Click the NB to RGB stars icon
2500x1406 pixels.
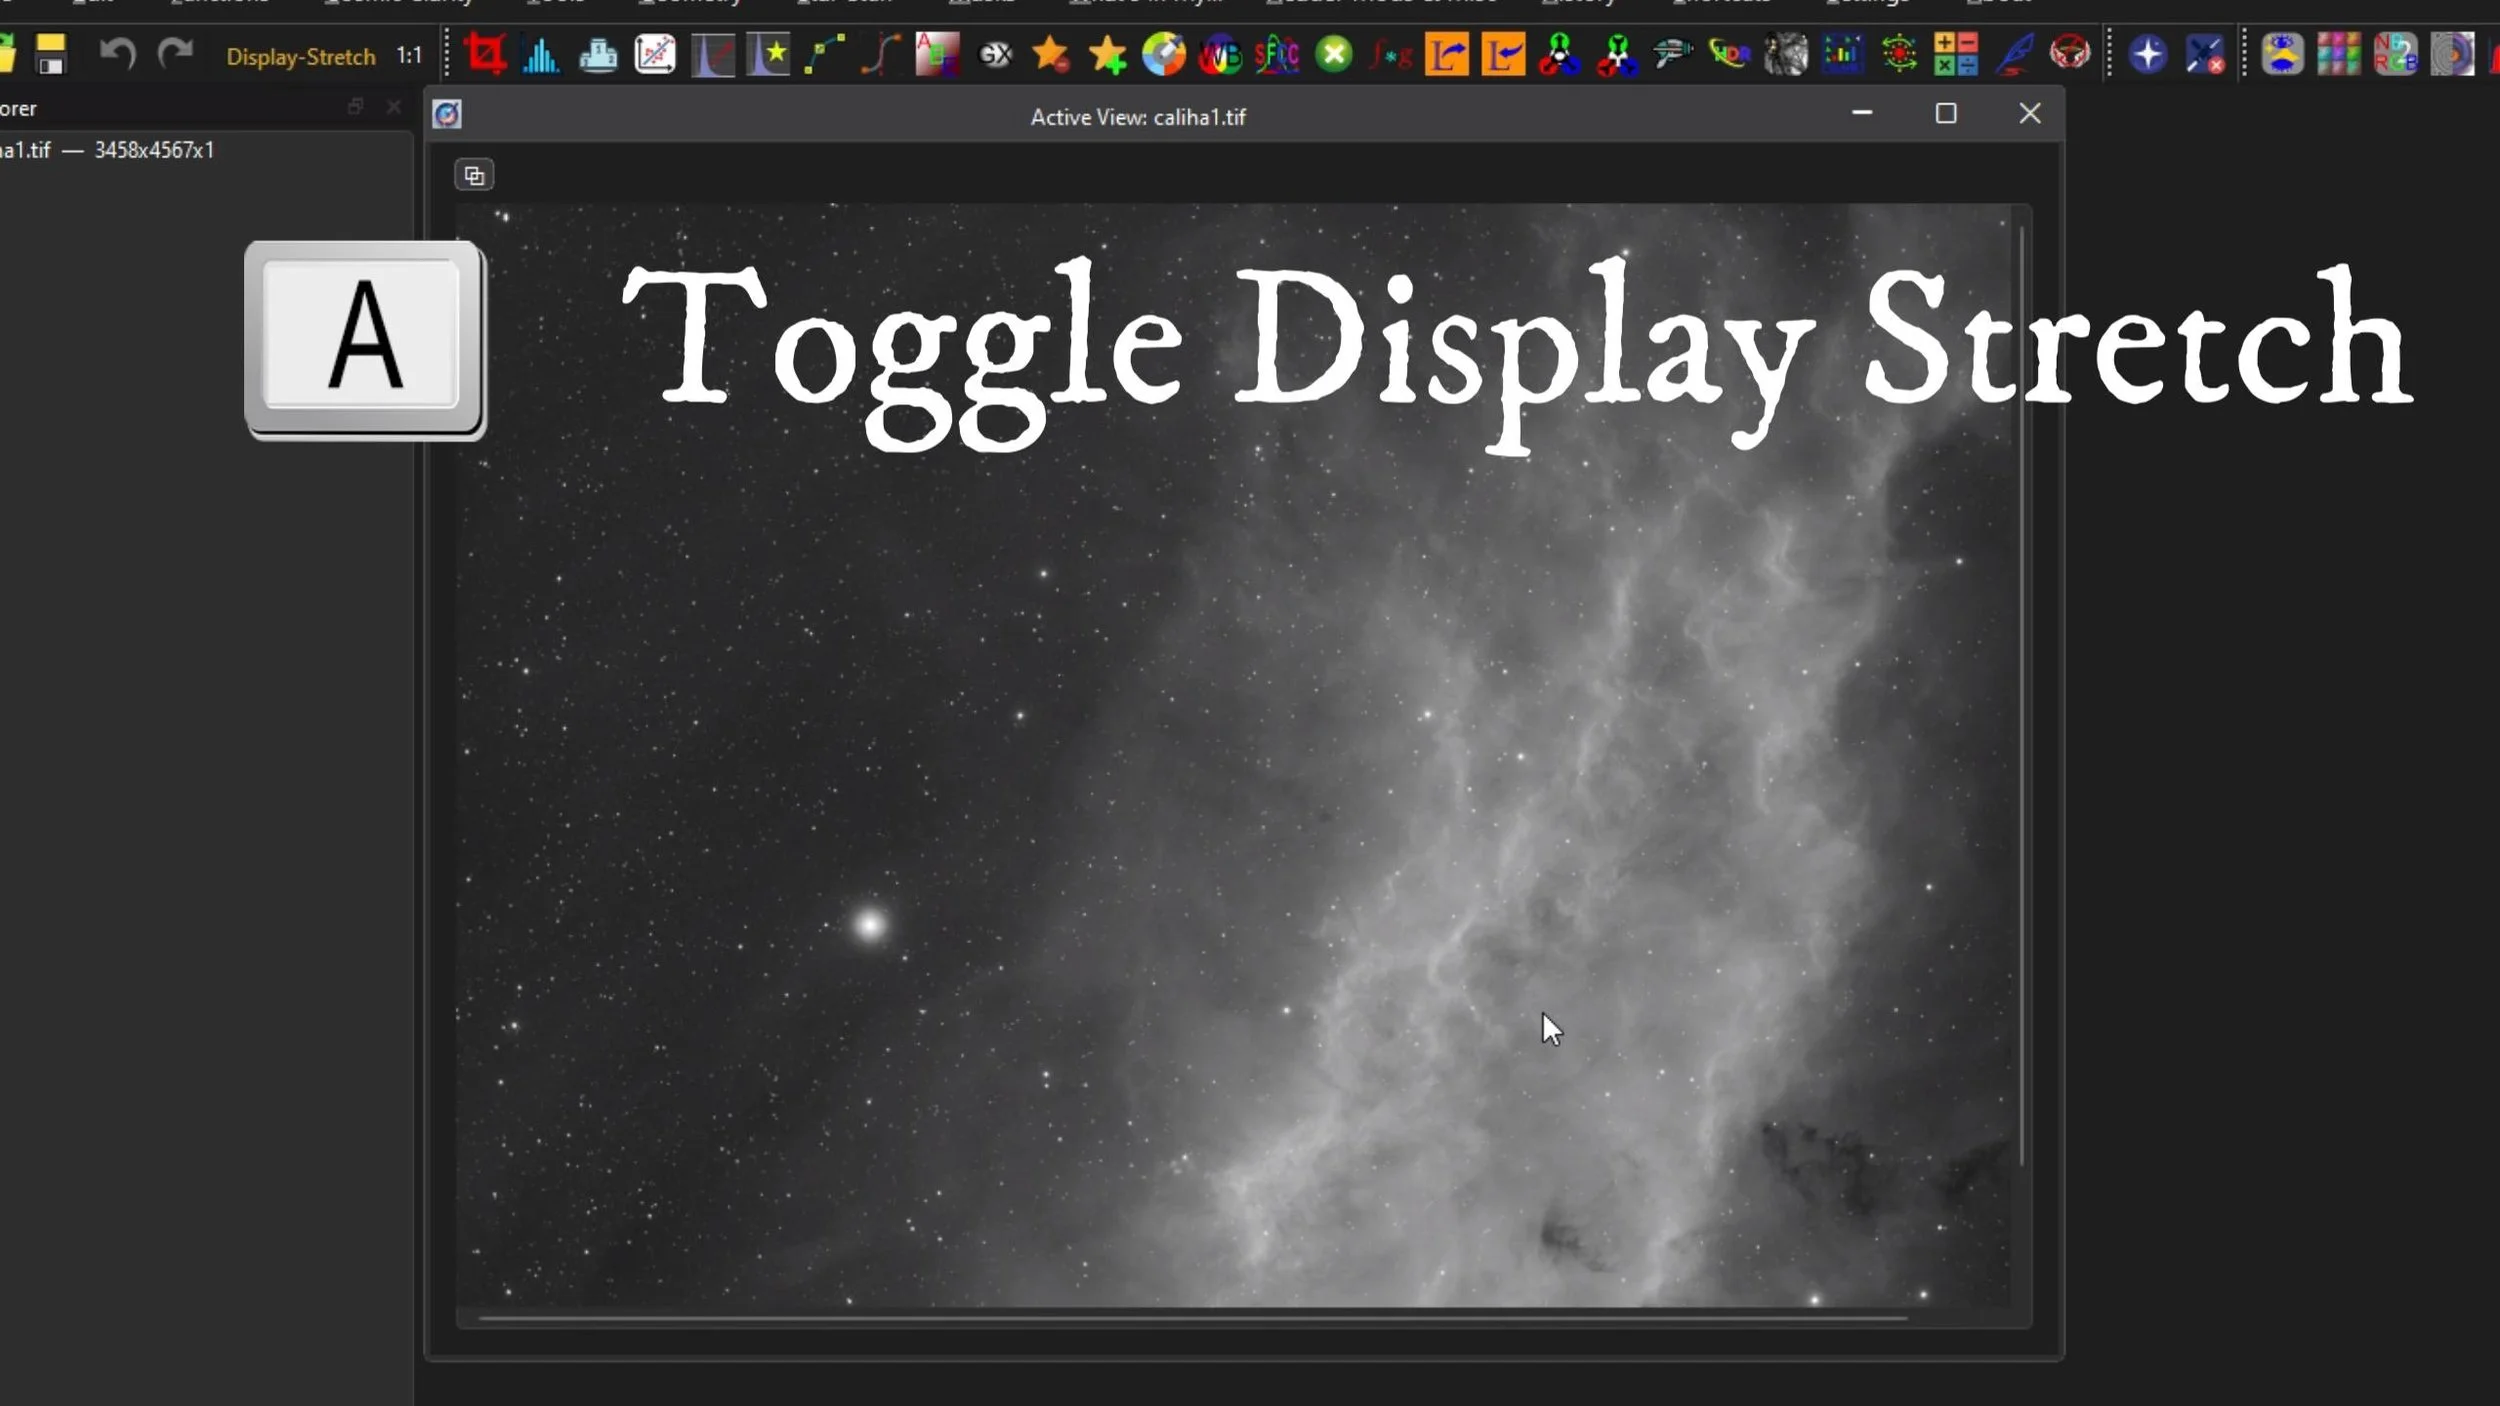[2395, 54]
